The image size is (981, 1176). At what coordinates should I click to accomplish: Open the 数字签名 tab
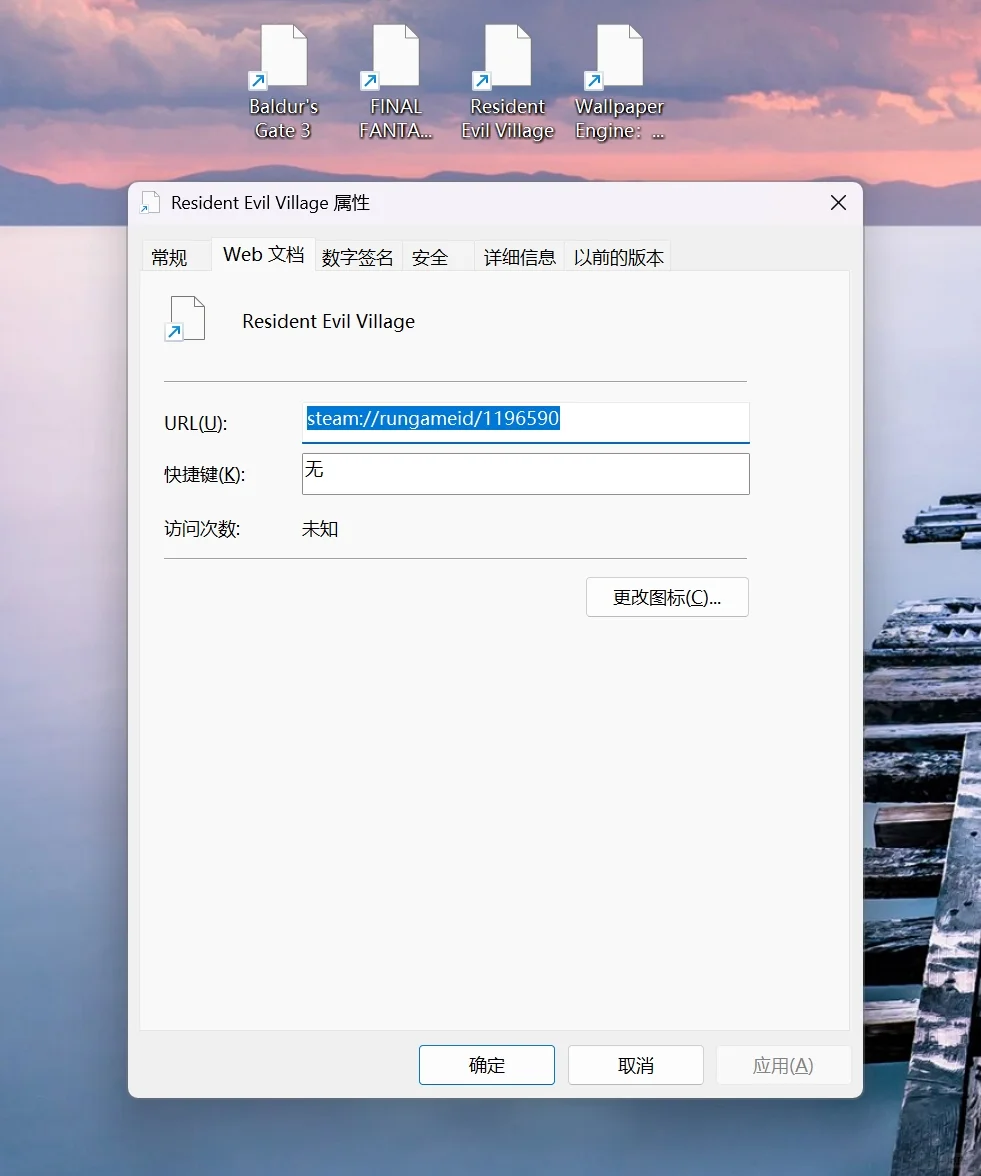358,257
